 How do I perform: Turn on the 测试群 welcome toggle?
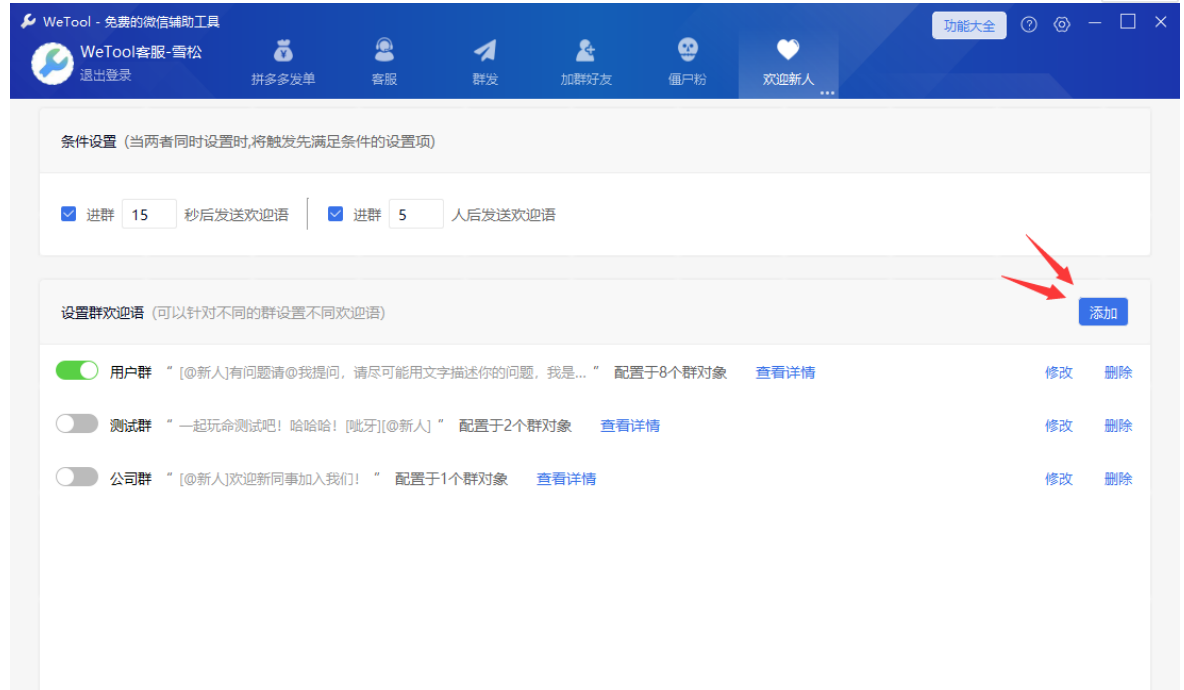click(x=77, y=424)
